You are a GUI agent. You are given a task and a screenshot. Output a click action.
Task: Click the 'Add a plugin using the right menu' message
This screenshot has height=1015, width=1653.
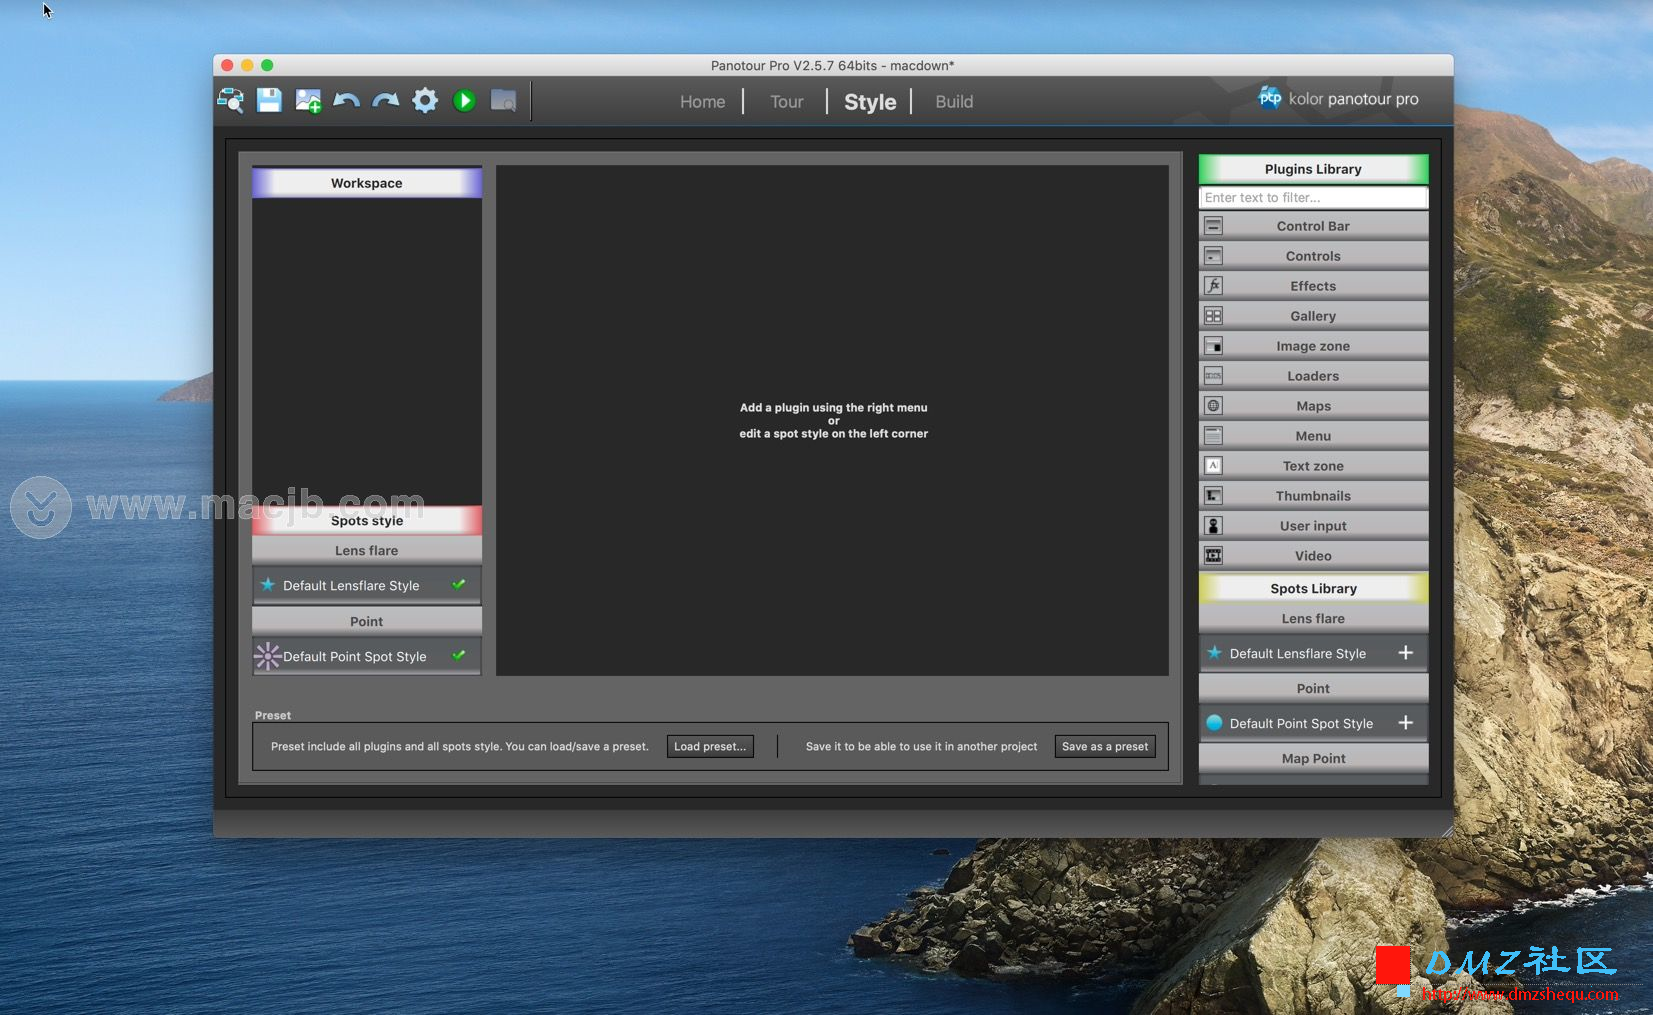tap(834, 407)
